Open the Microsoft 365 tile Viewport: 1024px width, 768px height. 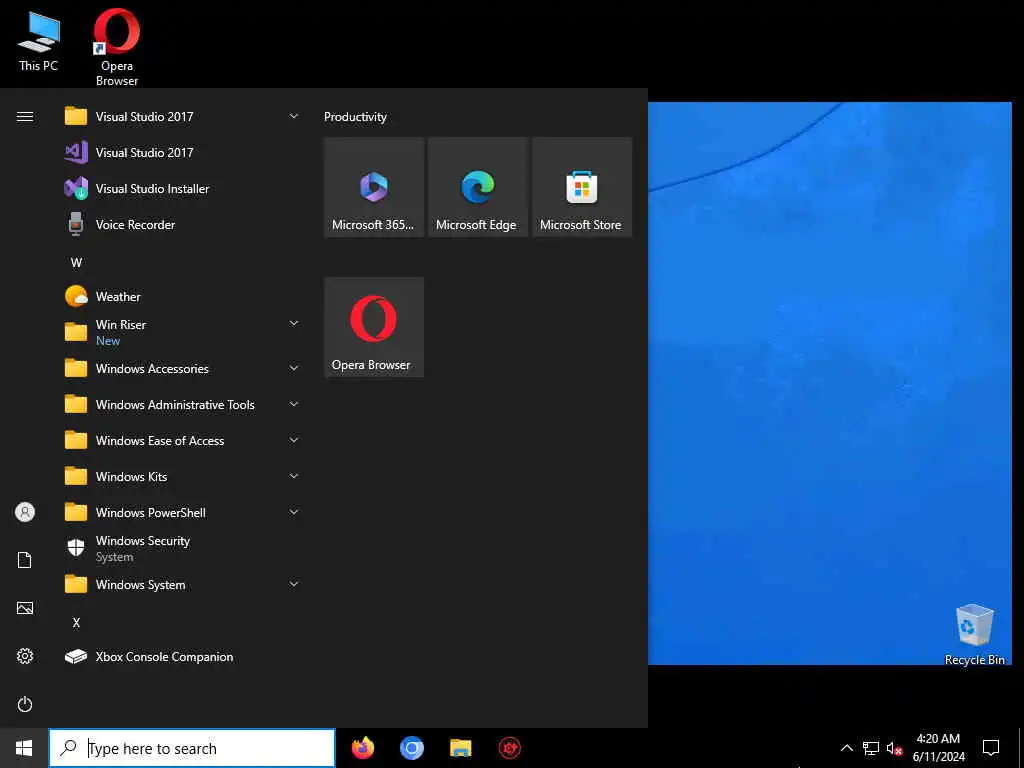coord(374,187)
